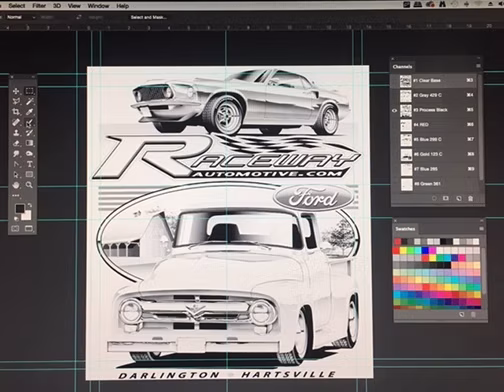
Task: Pick the red swatch in recent swatches row
Action: [398, 242]
